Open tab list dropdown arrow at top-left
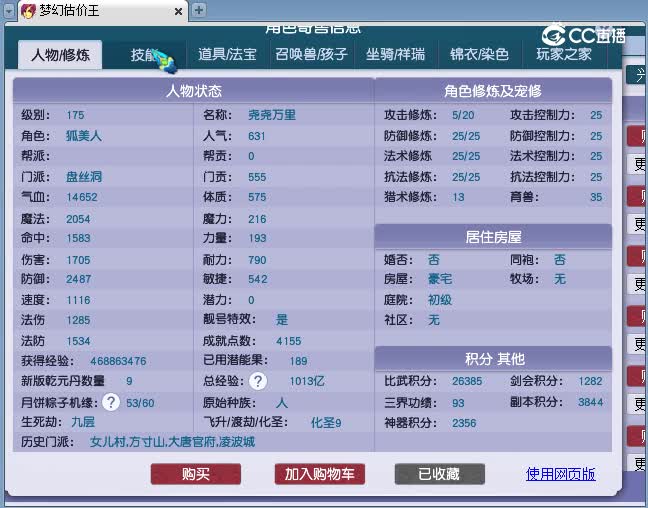 click(x=9, y=11)
